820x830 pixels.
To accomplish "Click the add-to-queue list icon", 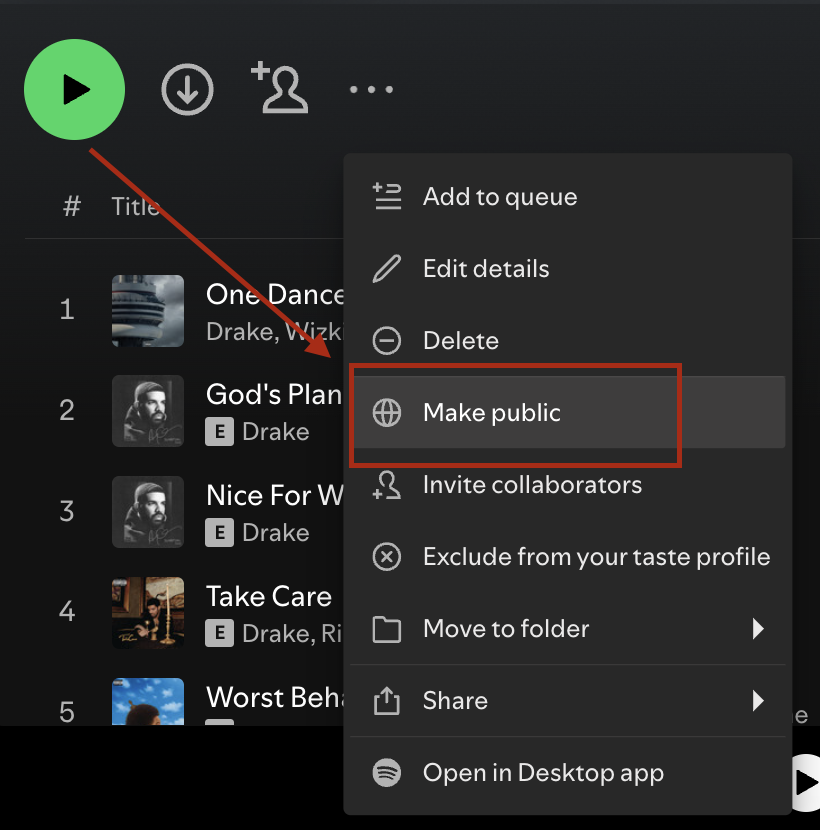I will (x=387, y=196).
